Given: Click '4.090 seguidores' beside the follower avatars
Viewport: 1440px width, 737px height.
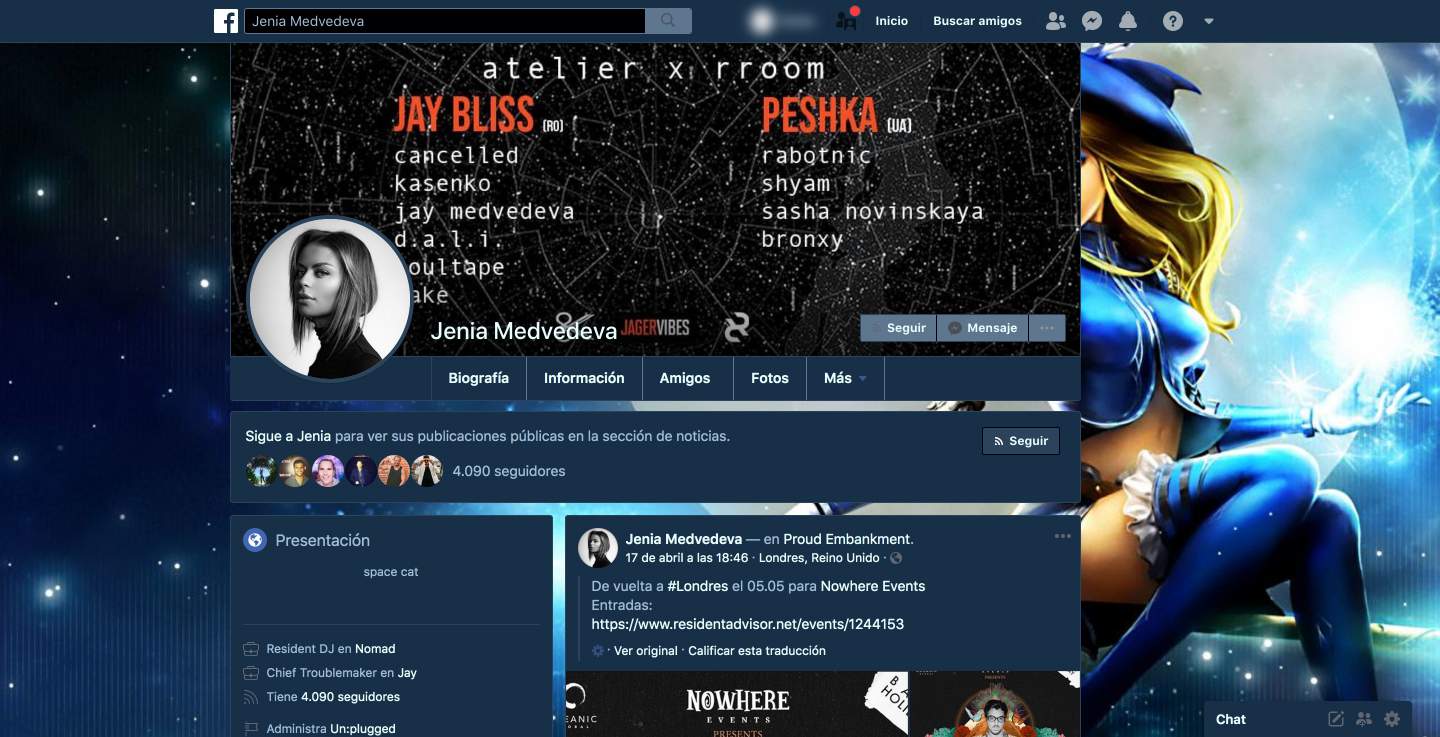Looking at the screenshot, I should [x=509, y=471].
